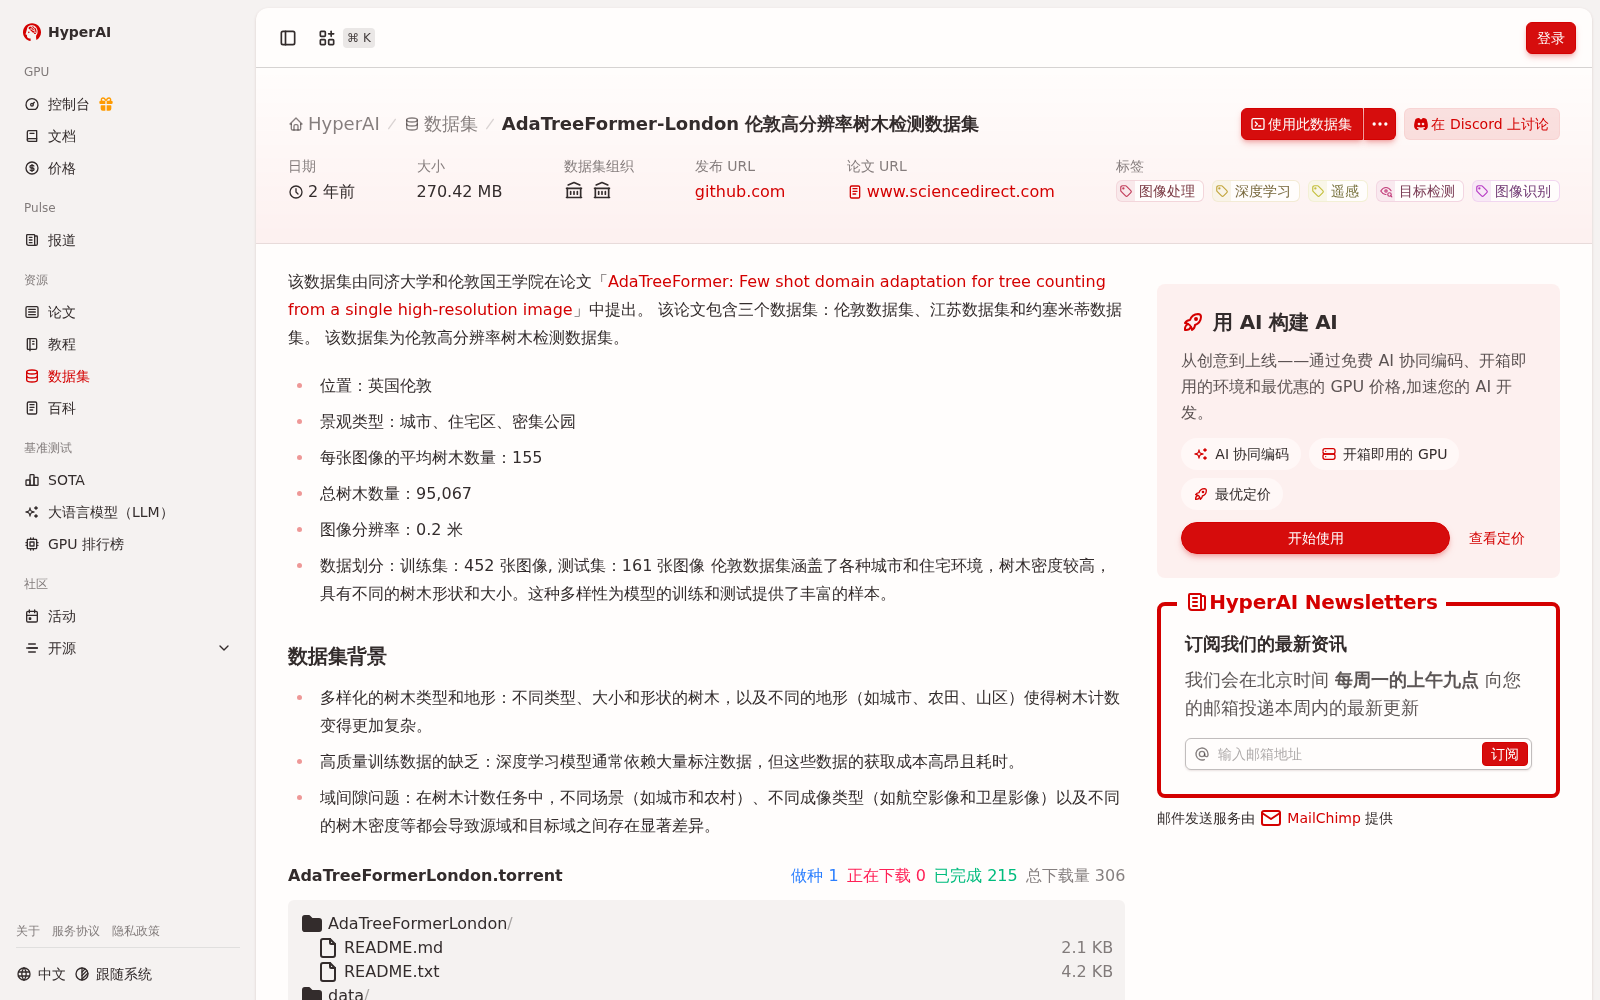Image resolution: width=1600 pixels, height=1000 pixels.
Task: Open github.com release URL
Action: point(740,191)
